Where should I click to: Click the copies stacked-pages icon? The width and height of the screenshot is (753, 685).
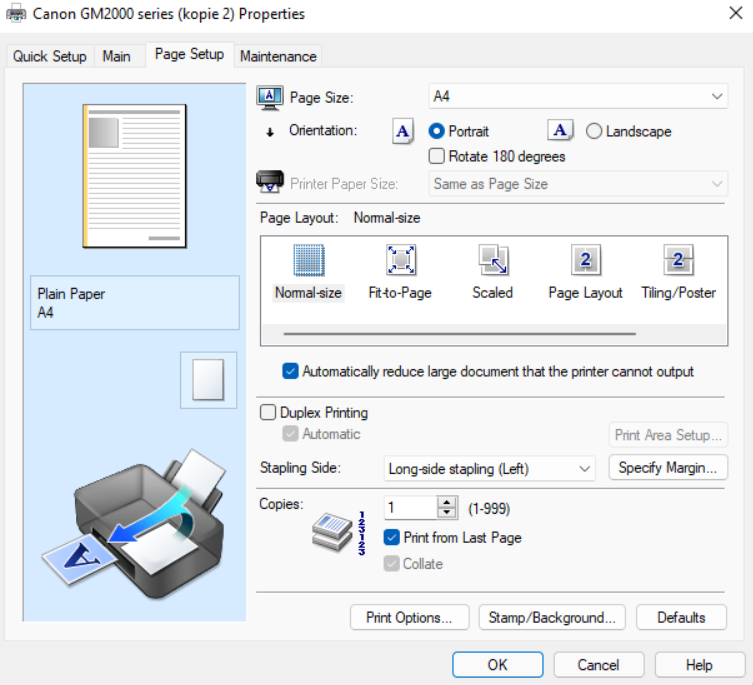[332, 532]
